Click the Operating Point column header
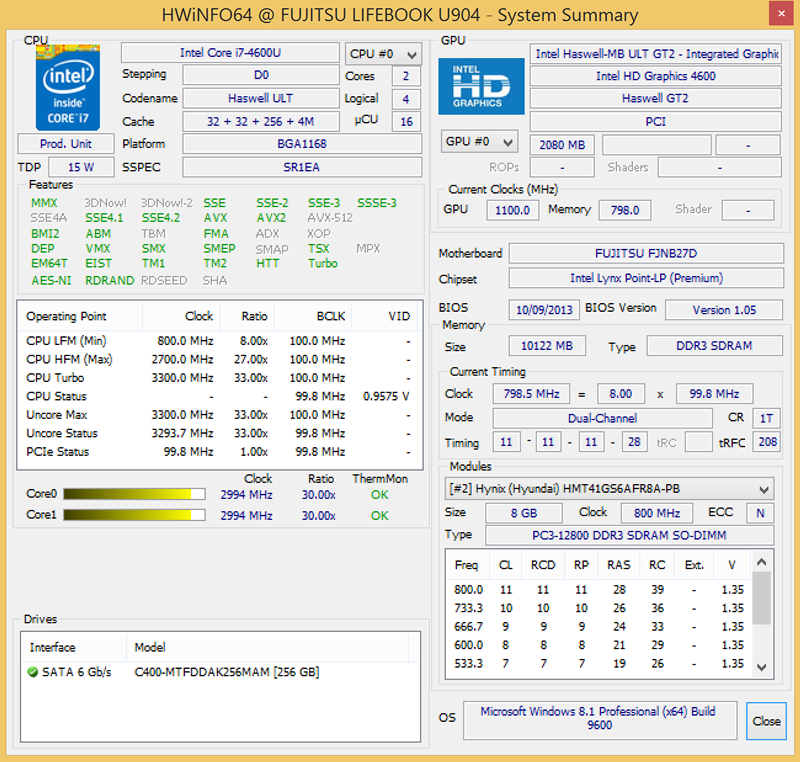This screenshot has width=800, height=762. pos(80,316)
